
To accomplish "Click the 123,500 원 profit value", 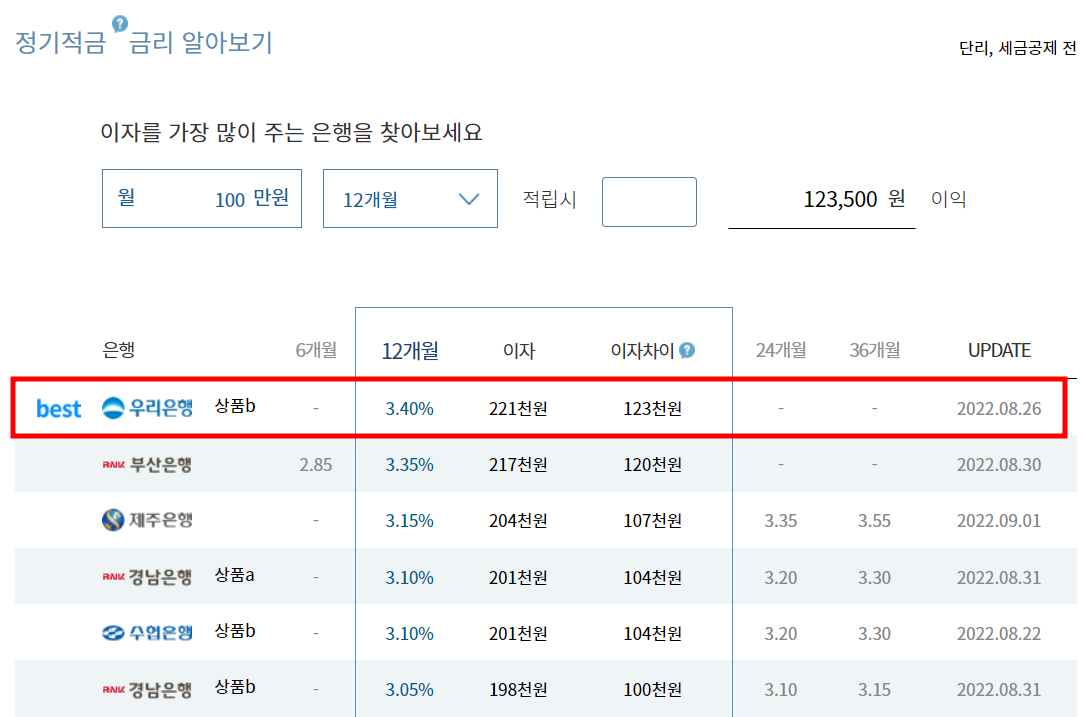I will (854, 200).
